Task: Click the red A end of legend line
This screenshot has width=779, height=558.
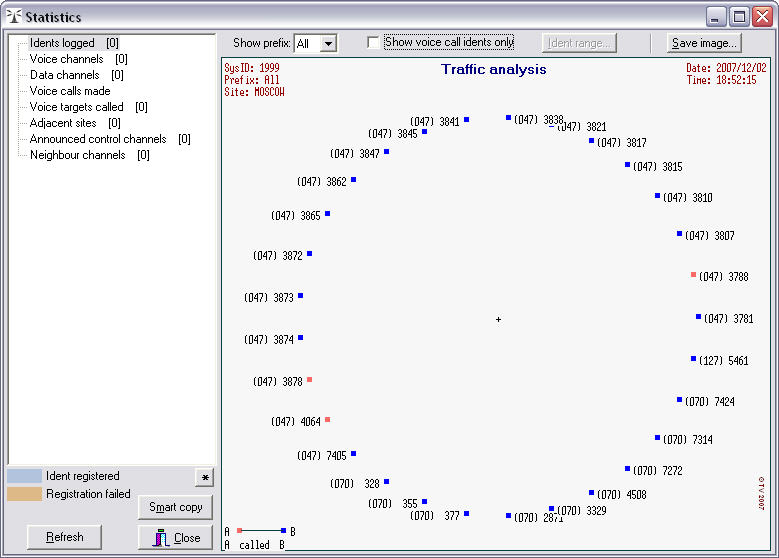Action: (239, 531)
